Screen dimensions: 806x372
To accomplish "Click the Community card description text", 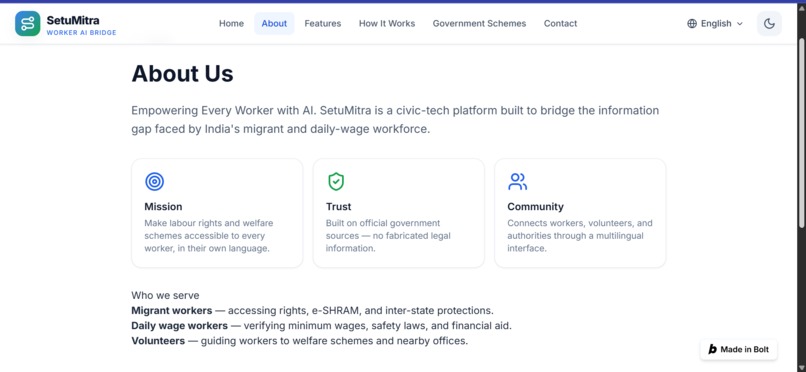I will point(580,236).
